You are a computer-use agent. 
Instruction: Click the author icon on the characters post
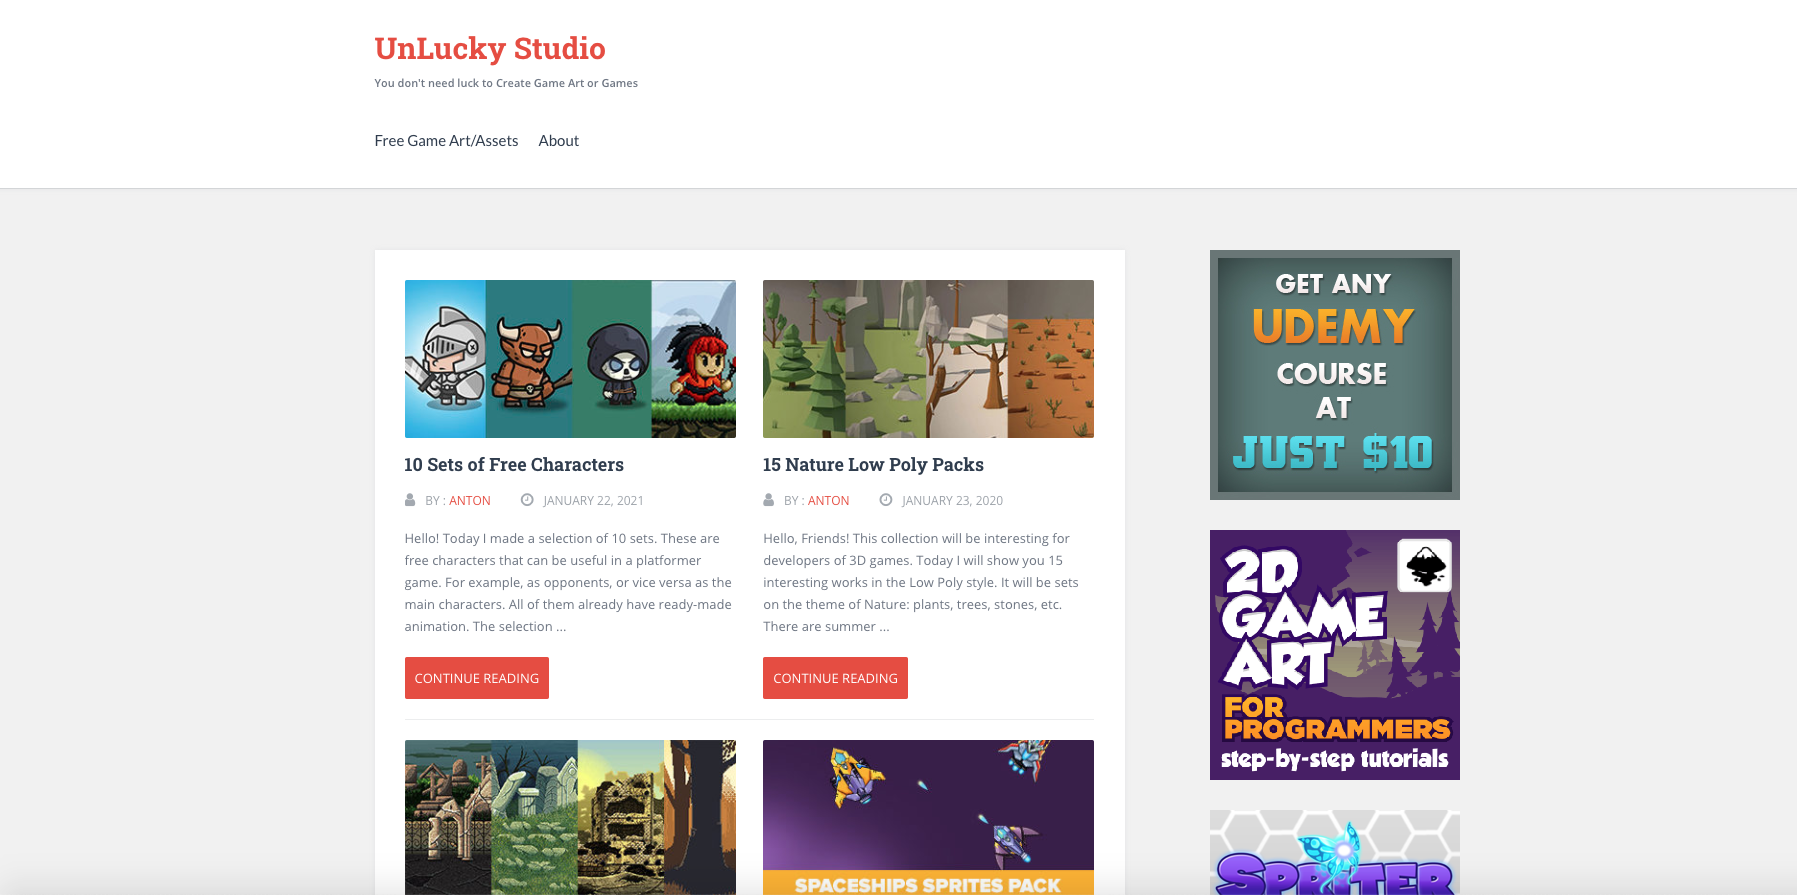pos(410,500)
